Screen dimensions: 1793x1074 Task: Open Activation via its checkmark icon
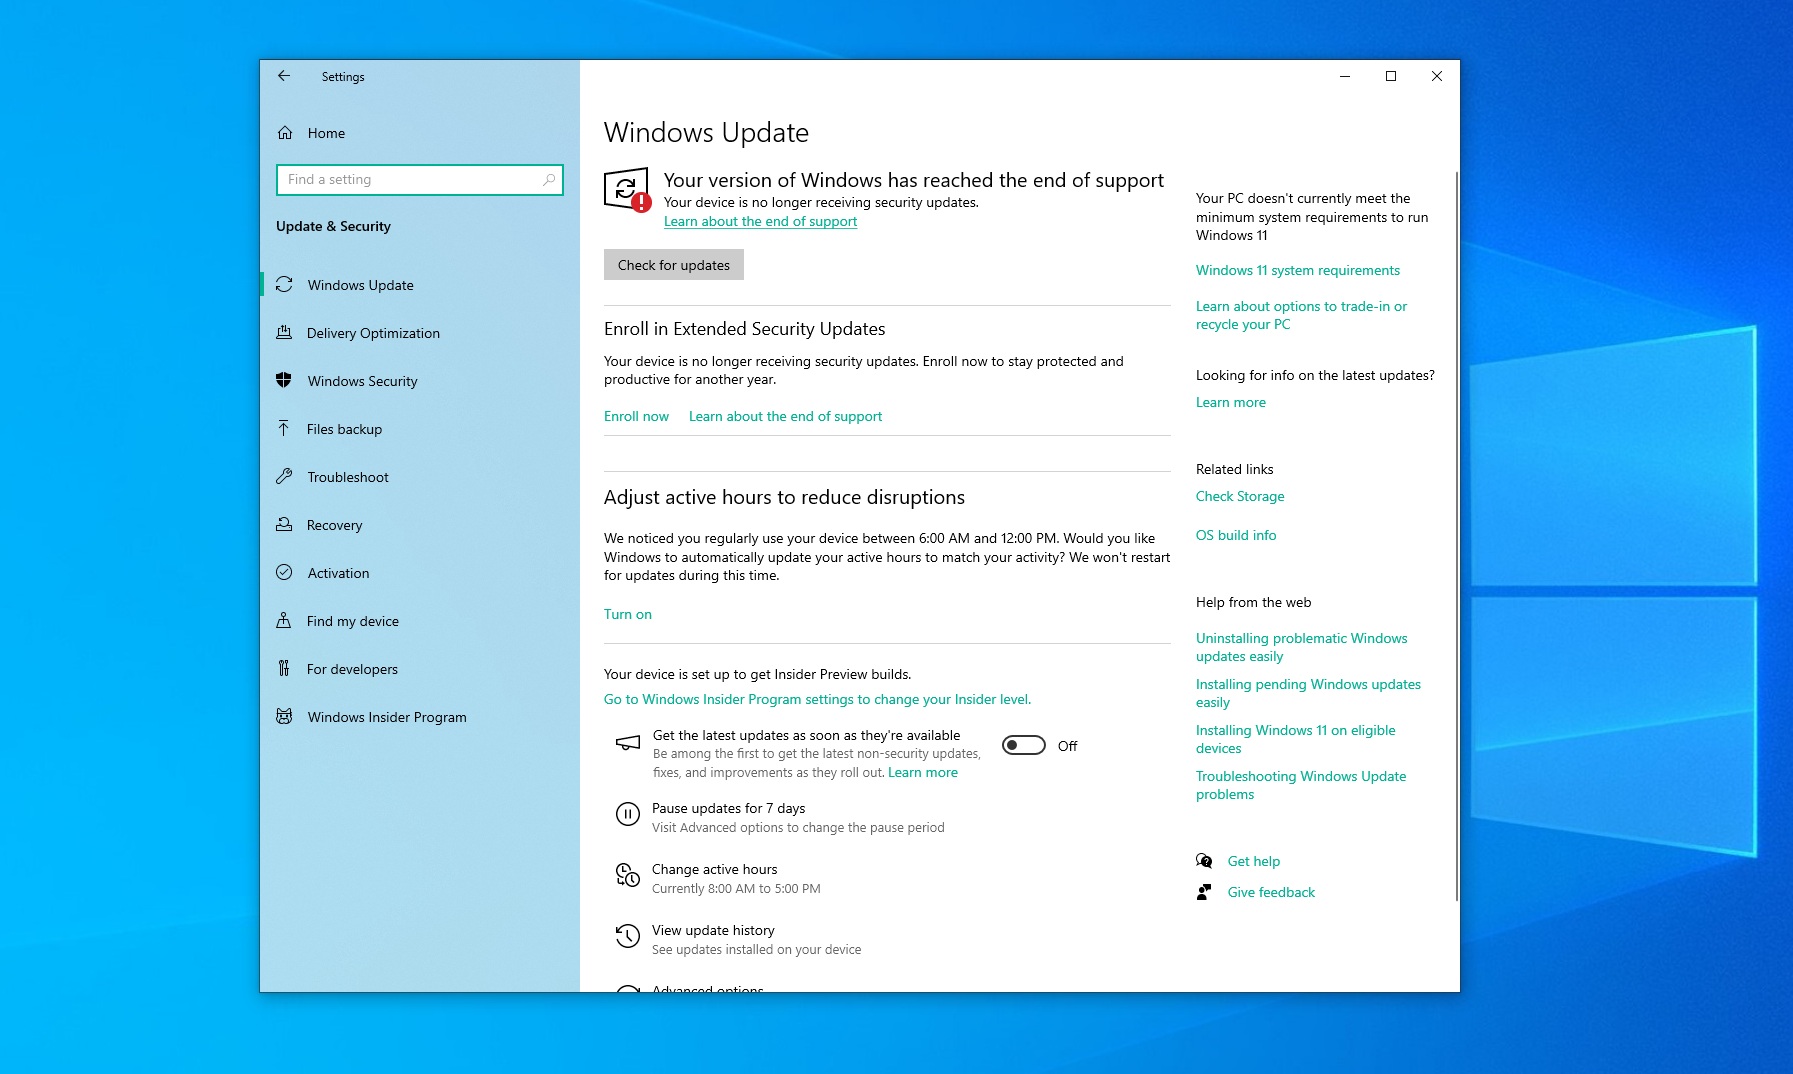[x=284, y=573]
